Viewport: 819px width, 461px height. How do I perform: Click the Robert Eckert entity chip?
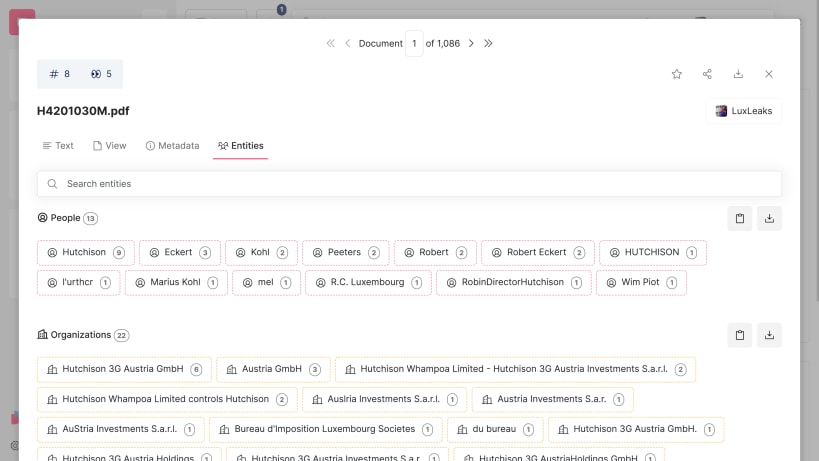point(538,253)
